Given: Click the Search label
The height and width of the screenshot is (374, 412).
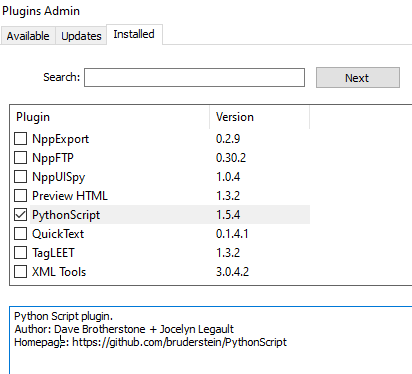Looking at the screenshot, I should pyautogui.click(x=62, y=77).
